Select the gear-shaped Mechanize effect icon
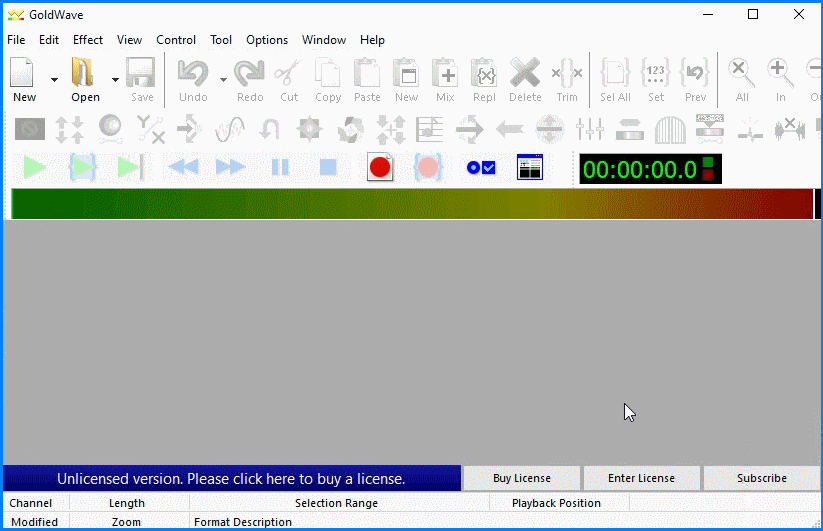This screenshot has height=531, width=823. coord(309,129)
